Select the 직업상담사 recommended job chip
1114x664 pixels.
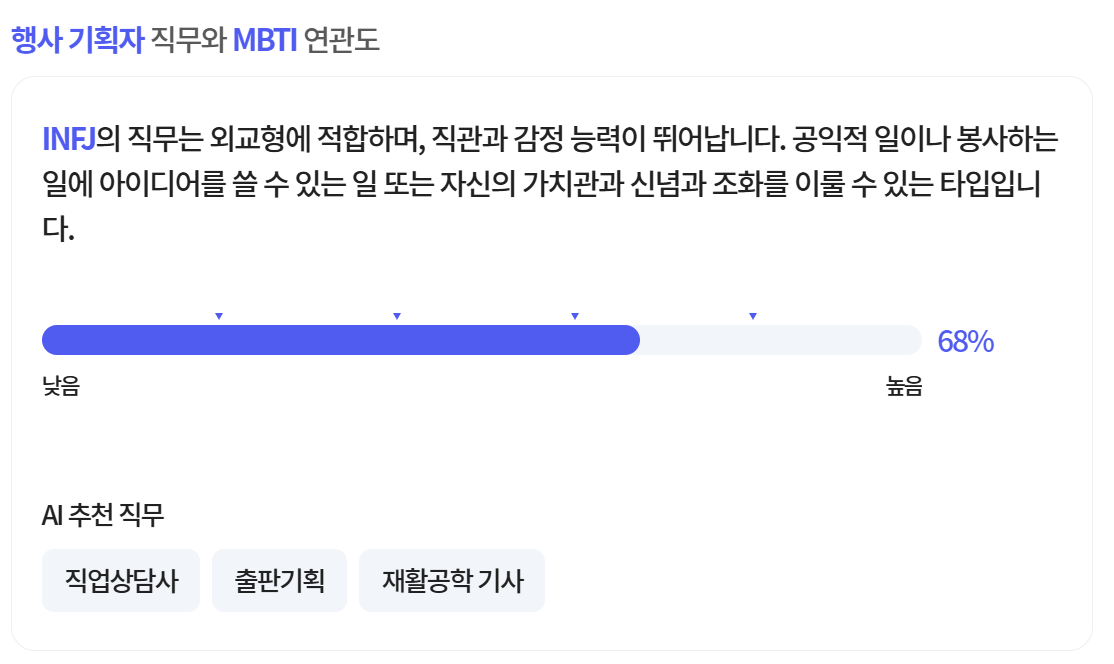[x=121, y=580]
